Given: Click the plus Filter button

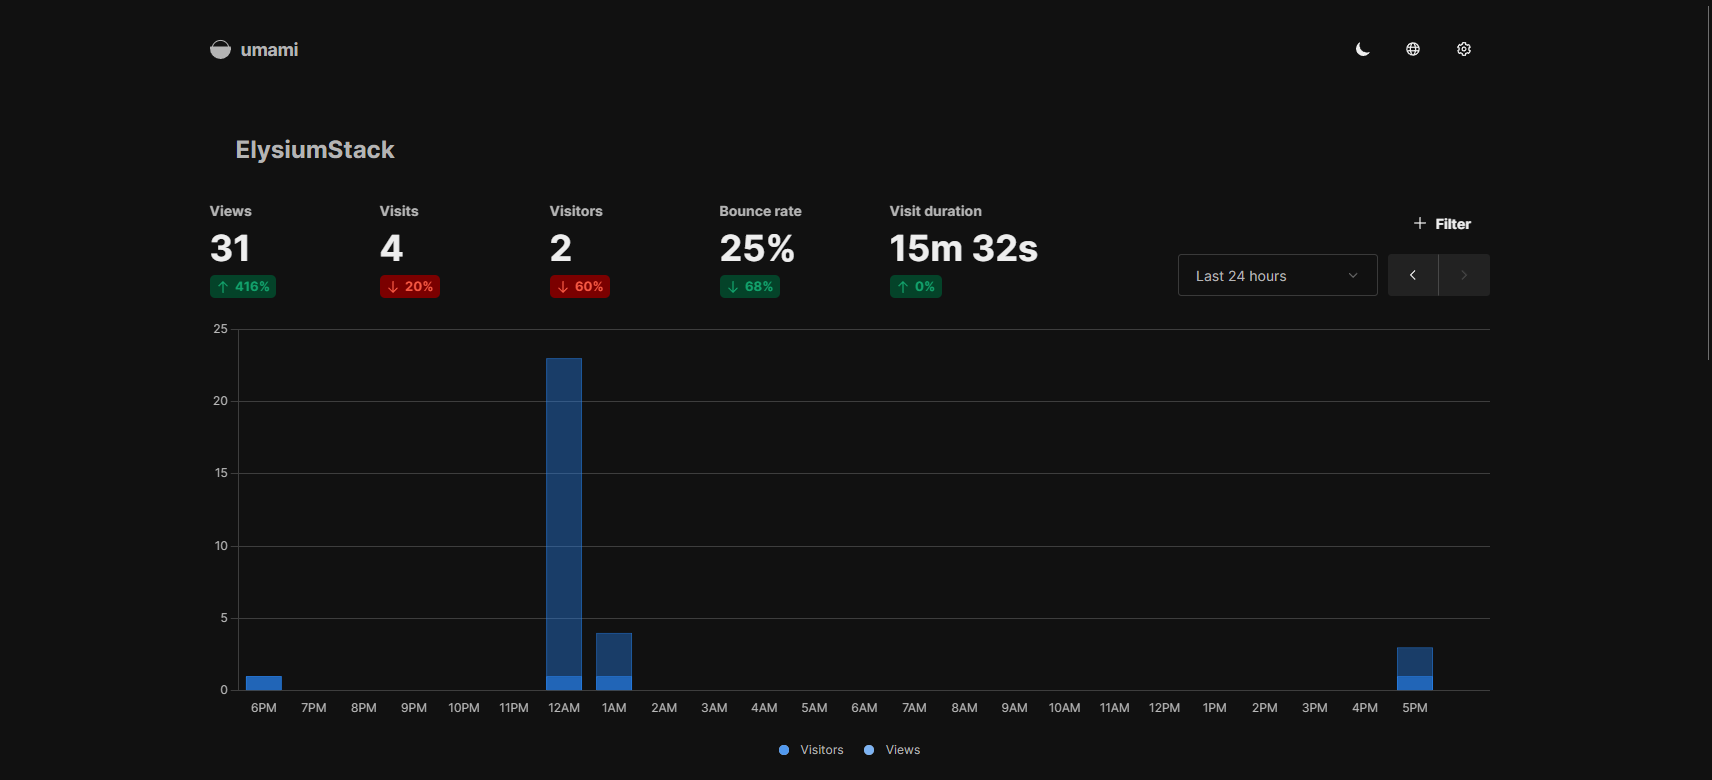Looking at the screenshot, I should click(x=1442, y=224).
